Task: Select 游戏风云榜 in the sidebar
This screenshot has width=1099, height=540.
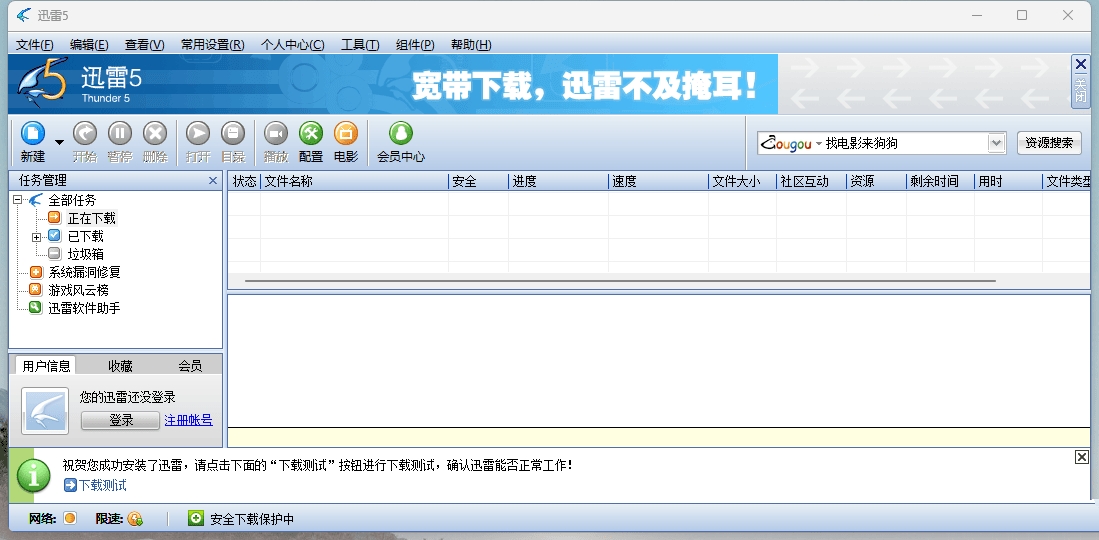Action: click(77, 290)
